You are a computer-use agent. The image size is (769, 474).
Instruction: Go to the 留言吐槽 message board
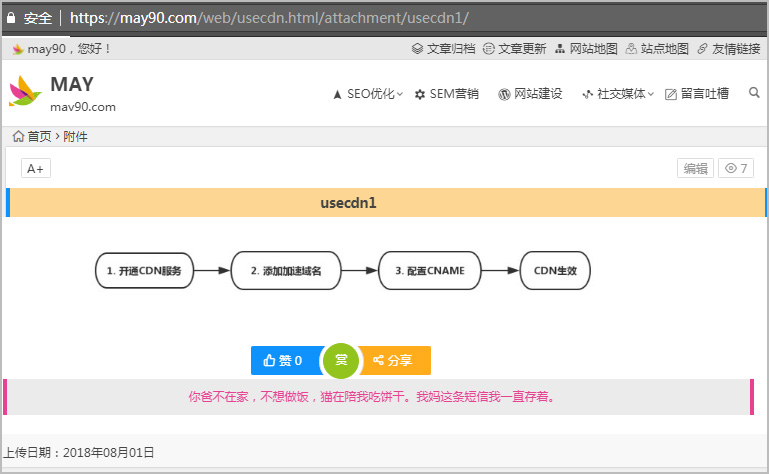click(x=697, y=94)
